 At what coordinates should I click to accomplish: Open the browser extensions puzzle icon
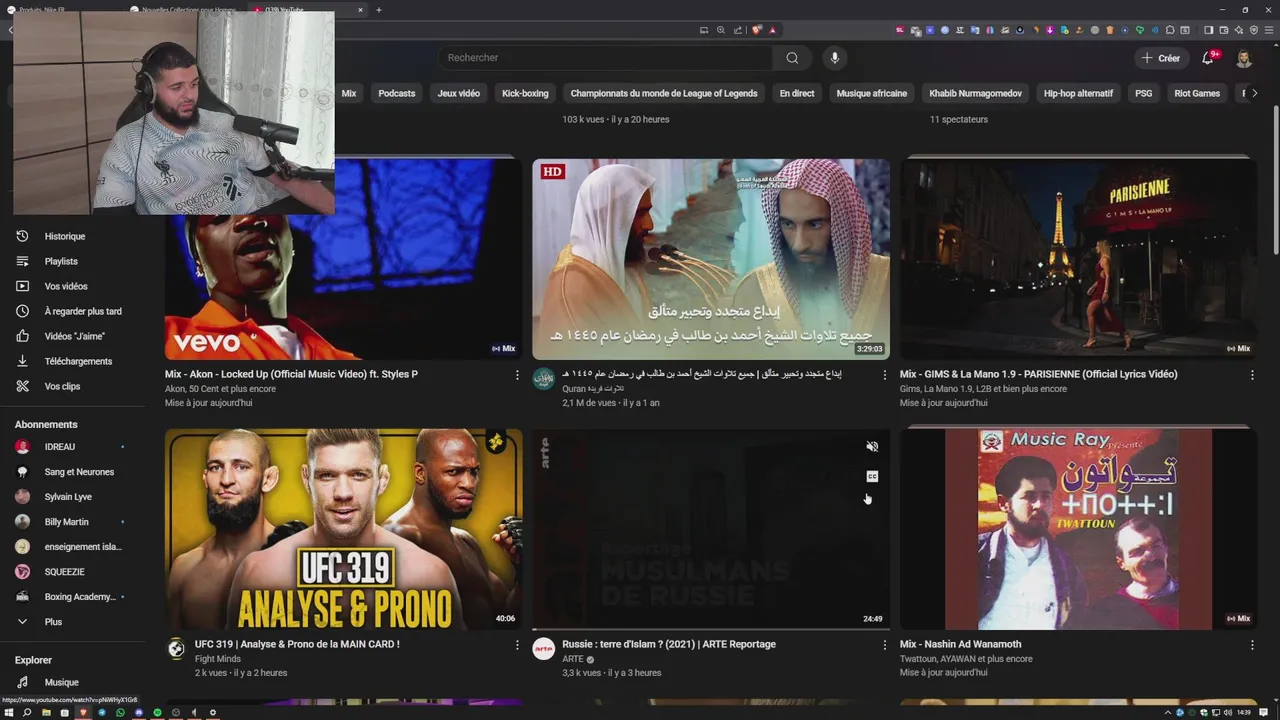coord(1171,30)
